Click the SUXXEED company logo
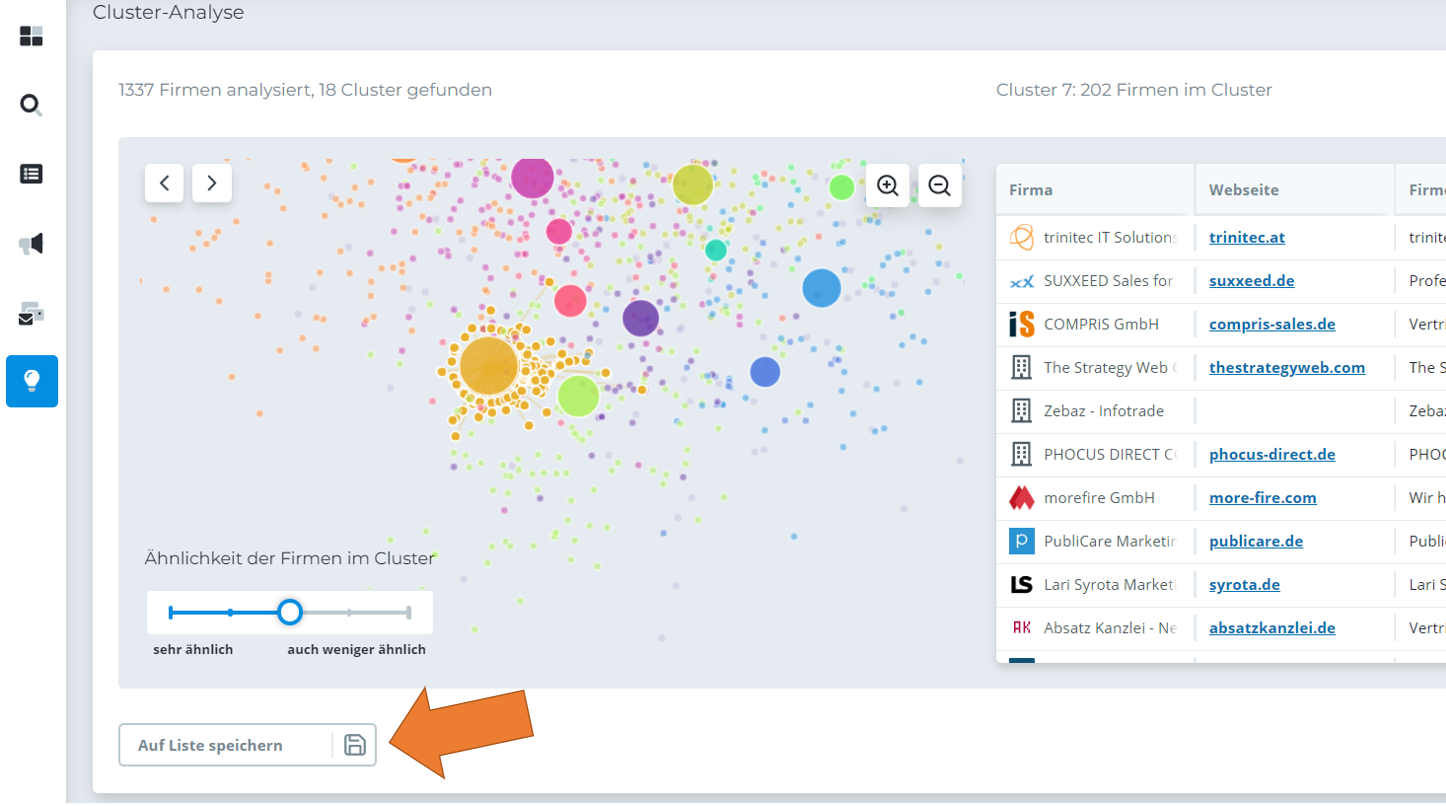Viewport: 1446px width, 806px height. click(x=1021, y=281)
